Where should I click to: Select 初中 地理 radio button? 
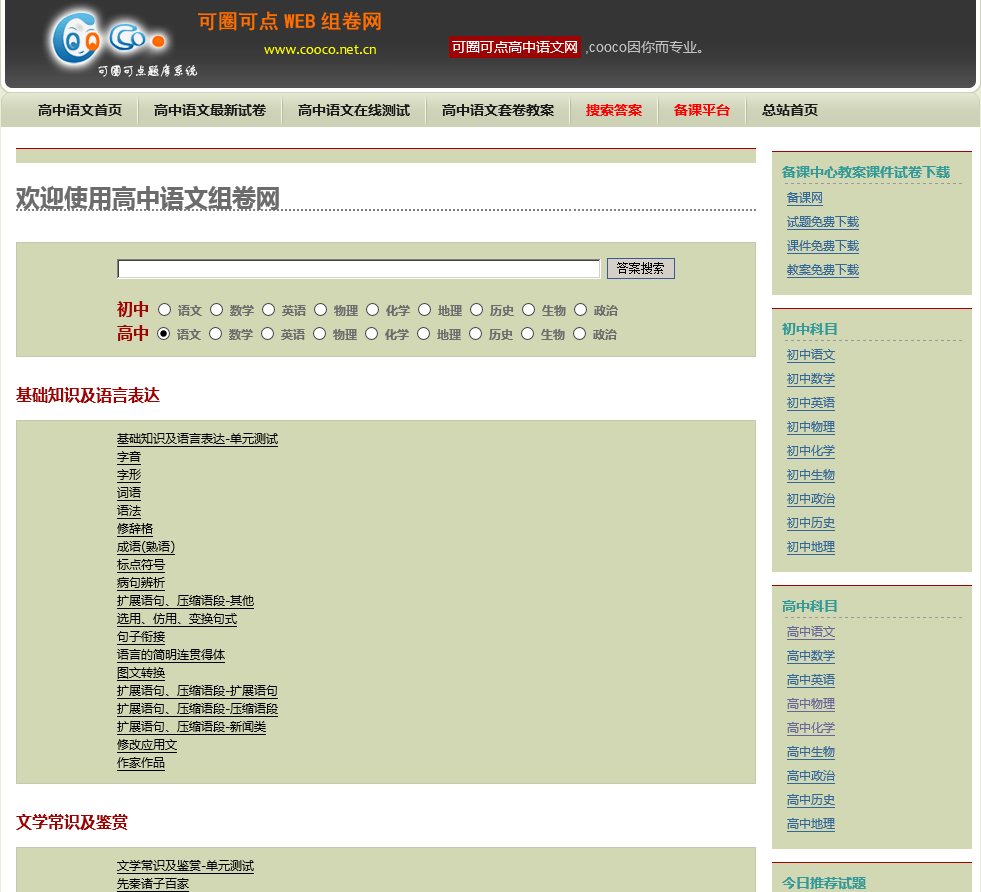pos(424,310)
